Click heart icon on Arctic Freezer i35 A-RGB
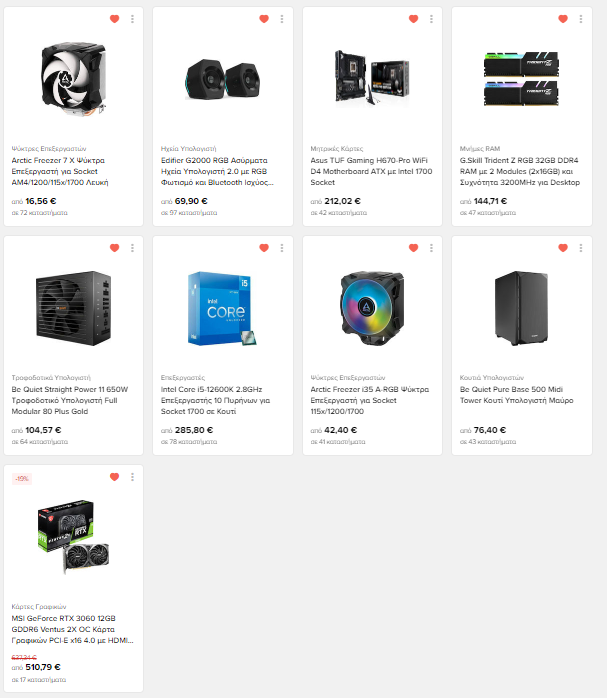The width and height of the screenshot is (607, 698). click(413, 248)
